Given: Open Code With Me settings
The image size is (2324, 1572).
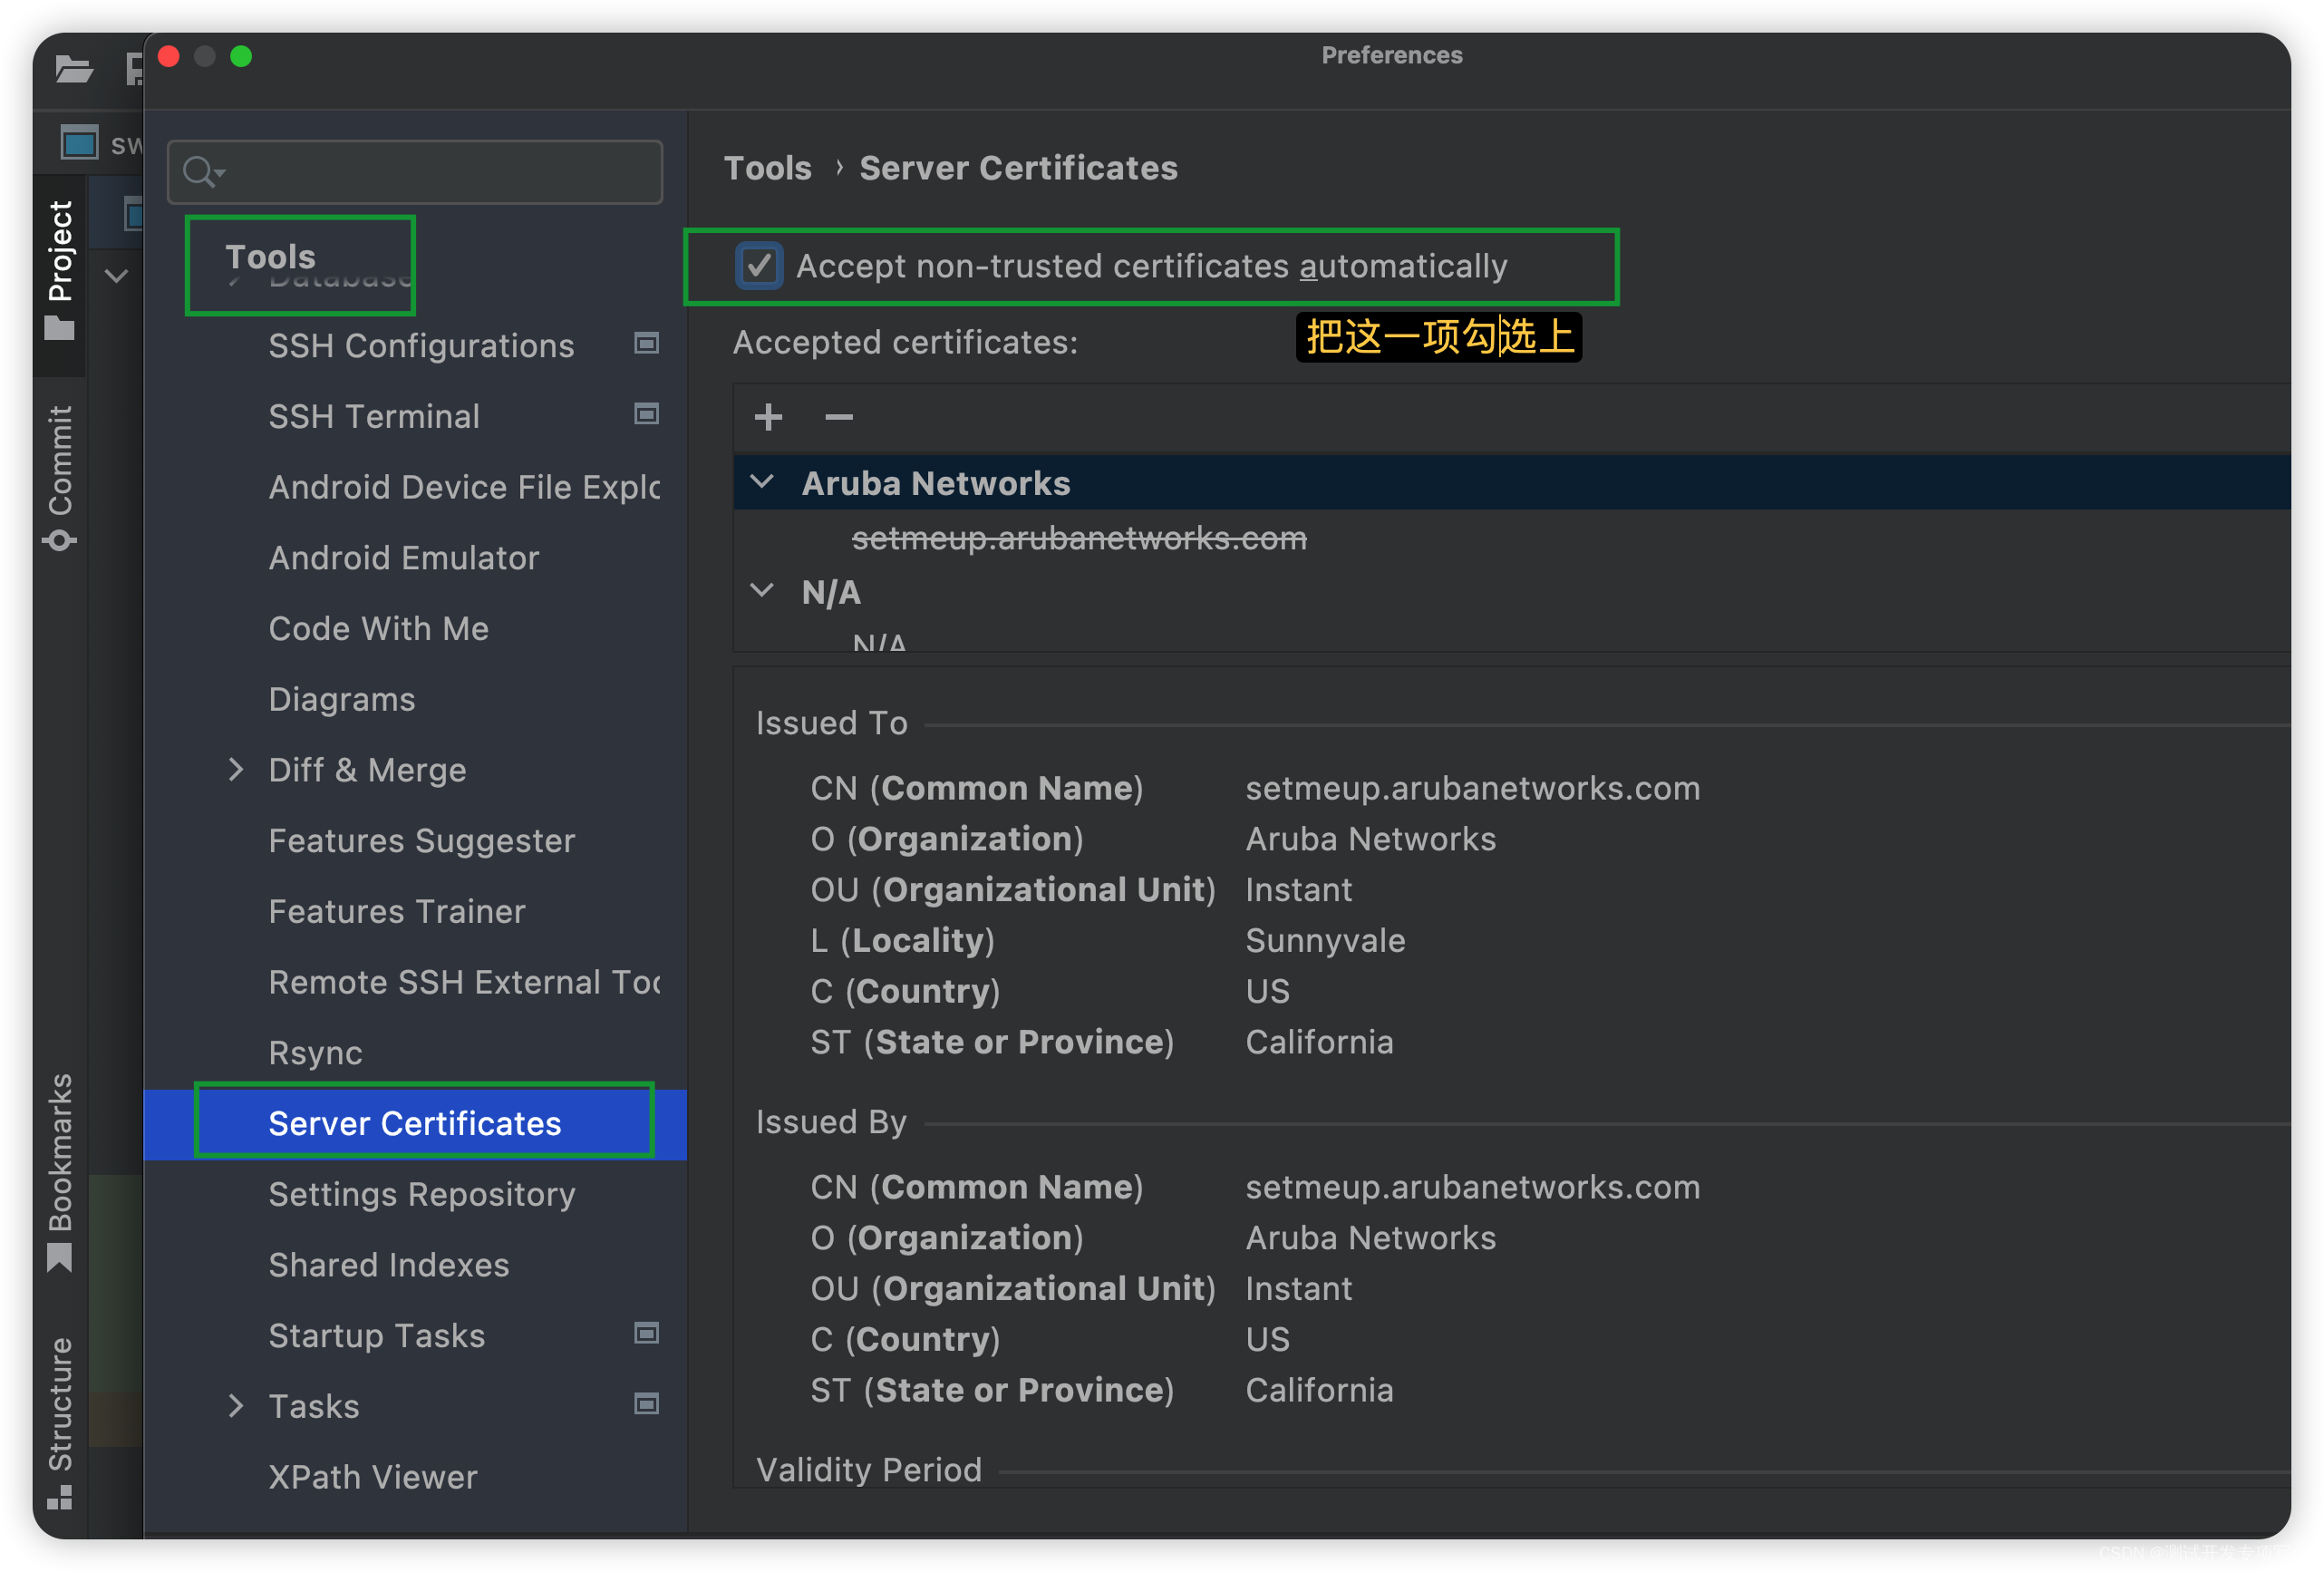Looking at the screenshot, I should coord(379,628).
